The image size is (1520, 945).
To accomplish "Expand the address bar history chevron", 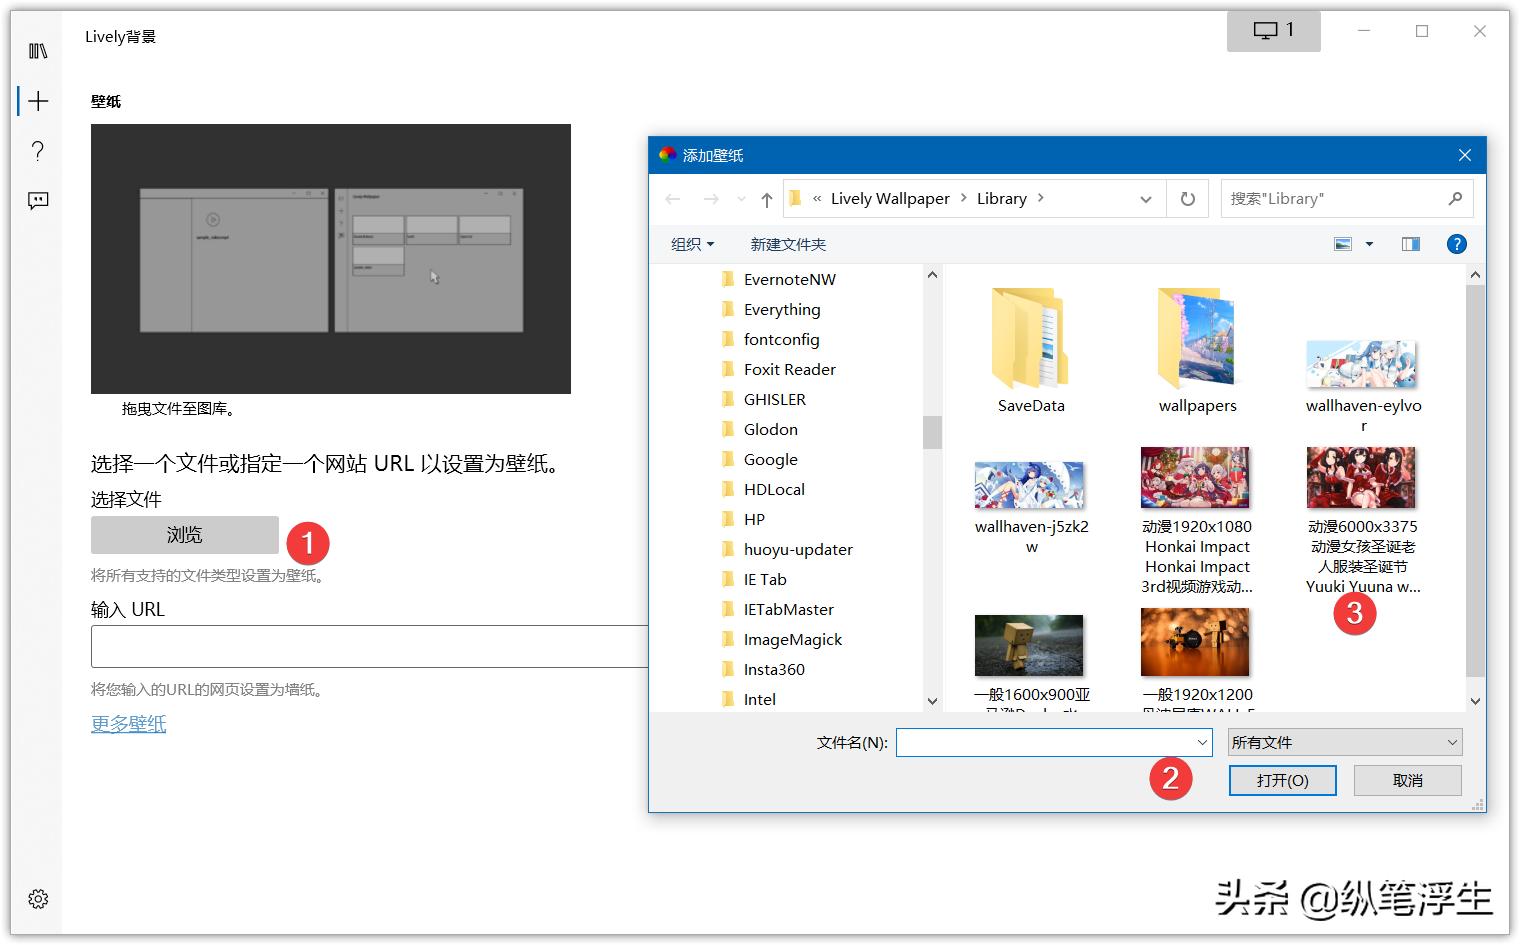I will 1145,198.
